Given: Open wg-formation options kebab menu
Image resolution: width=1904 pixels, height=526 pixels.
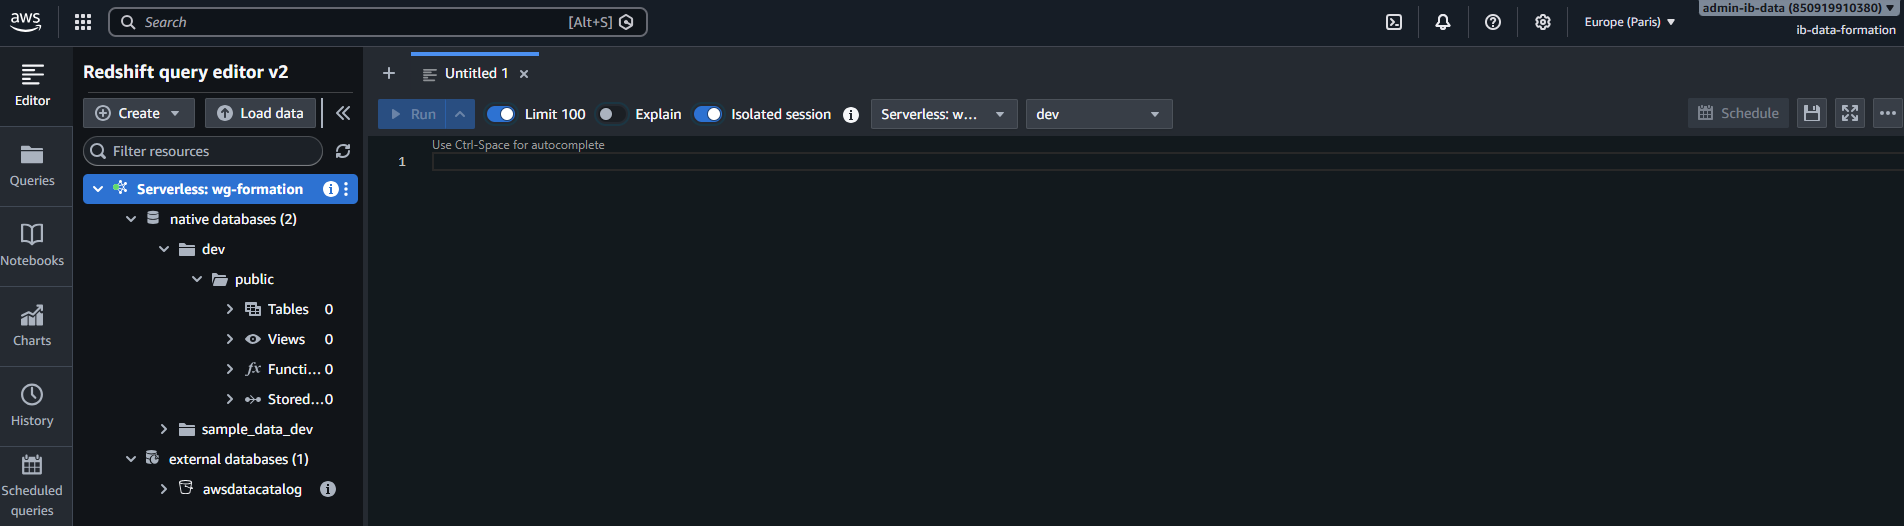Looking at the screenshot, I should point(346,189).
